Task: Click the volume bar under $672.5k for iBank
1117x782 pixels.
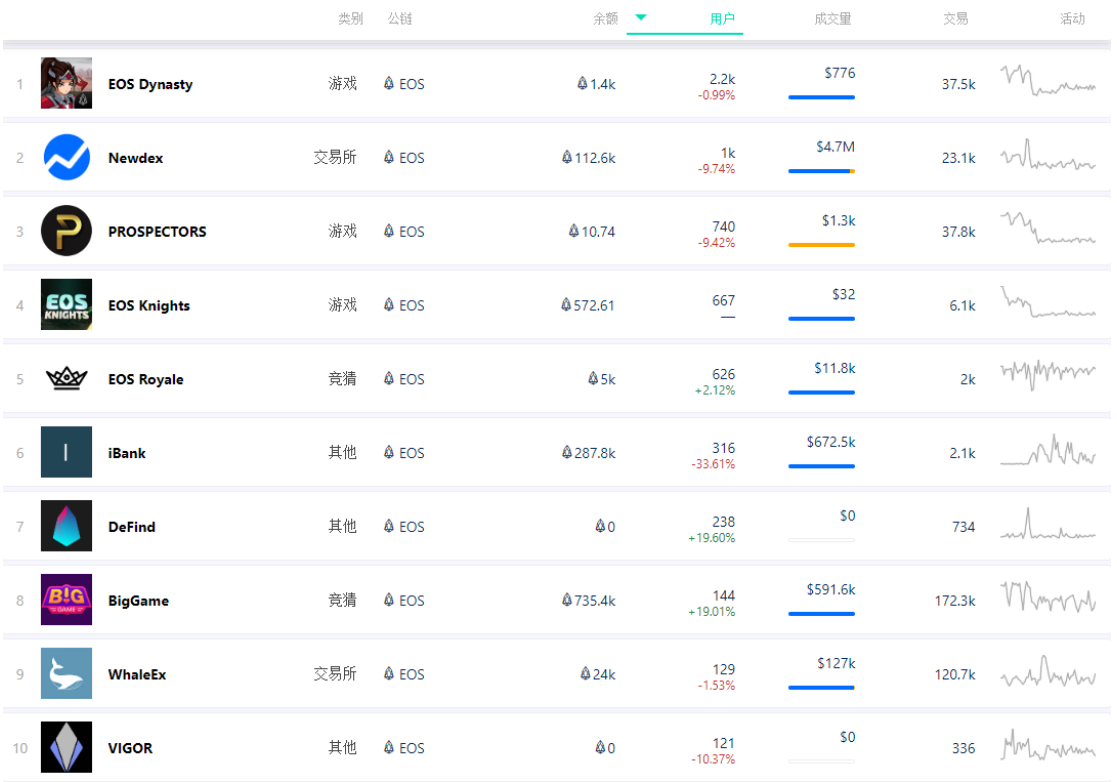Action: point(821,466)
